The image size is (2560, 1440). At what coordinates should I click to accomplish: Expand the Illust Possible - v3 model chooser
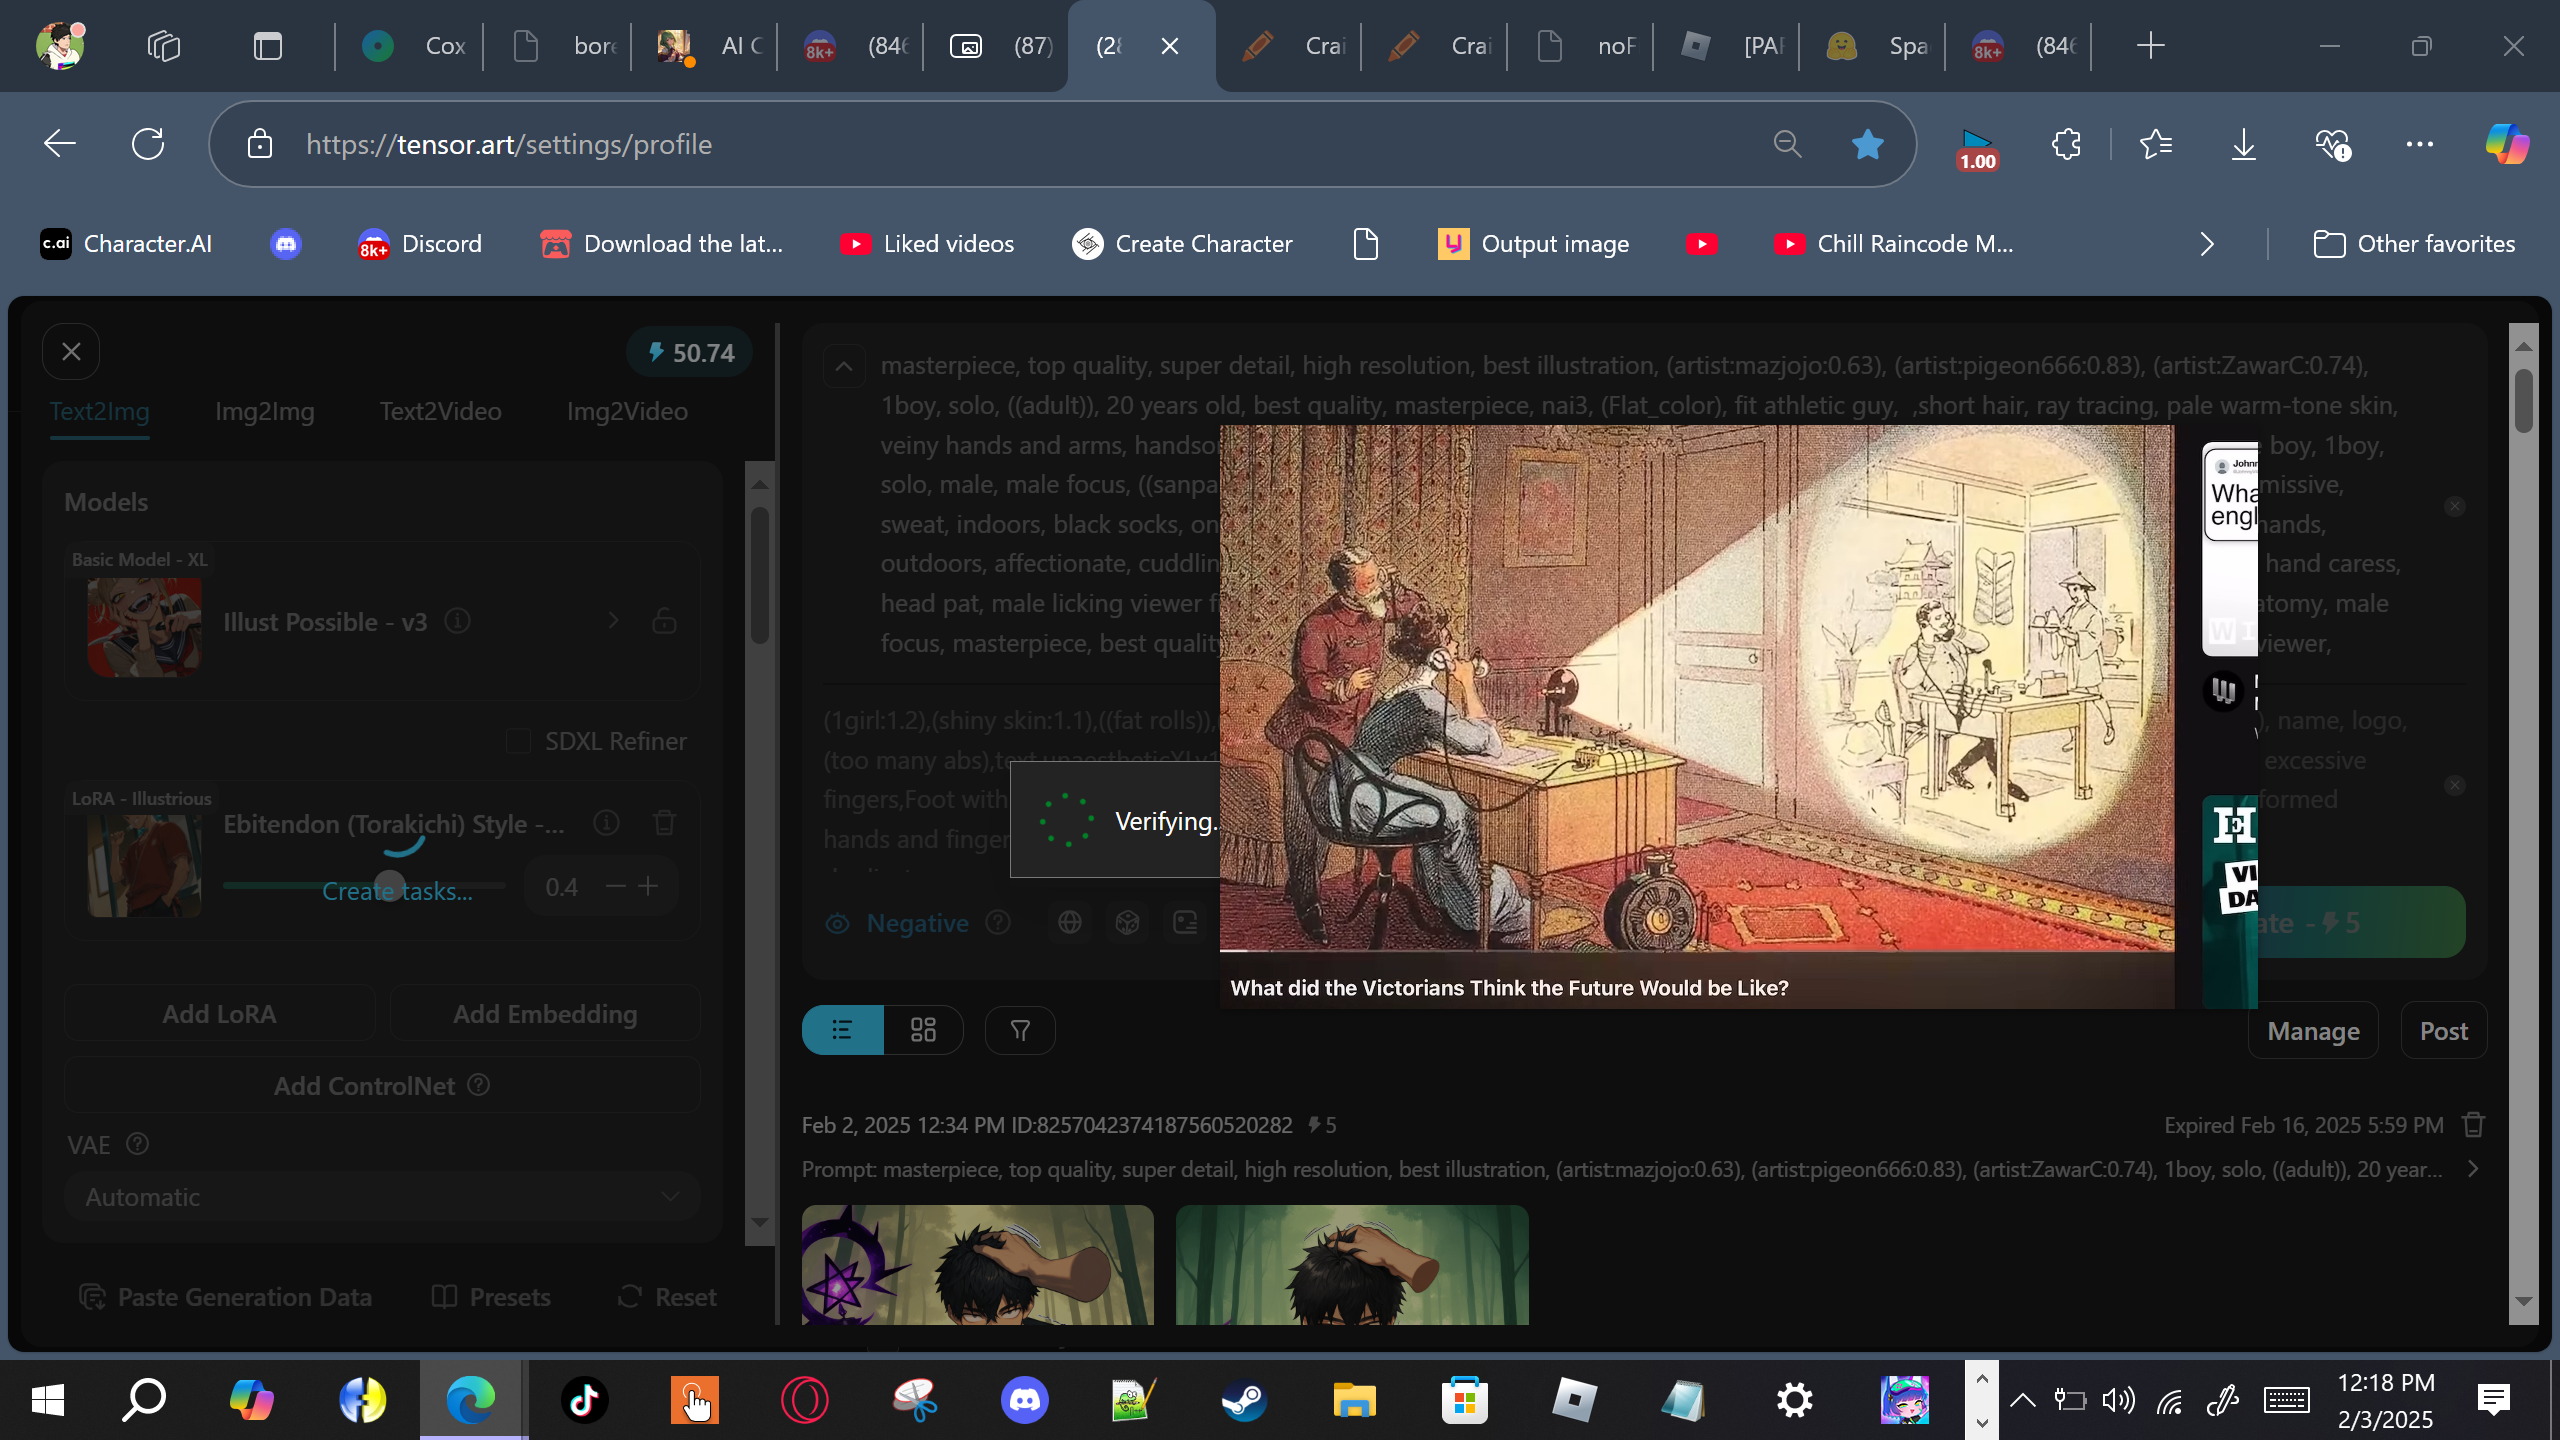coord(614,622)
